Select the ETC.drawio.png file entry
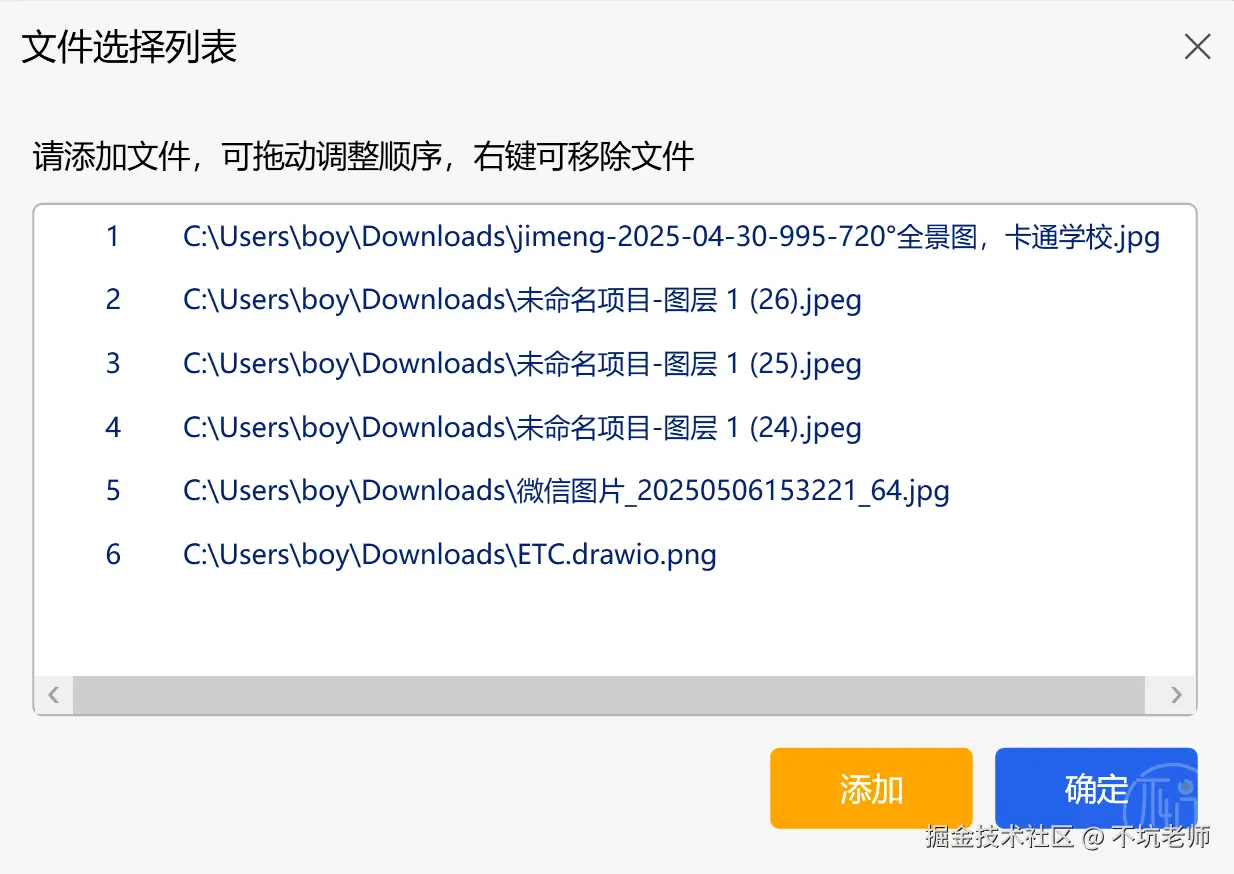Image resolution: width=1234 pixels, height=874 pixels. tap(615, 554)
